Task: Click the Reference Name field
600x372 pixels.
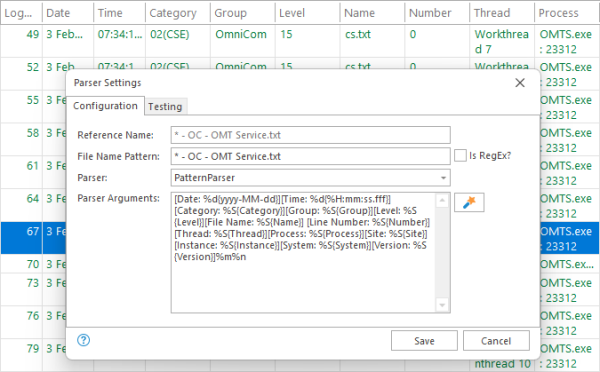Action: (310, 135)
